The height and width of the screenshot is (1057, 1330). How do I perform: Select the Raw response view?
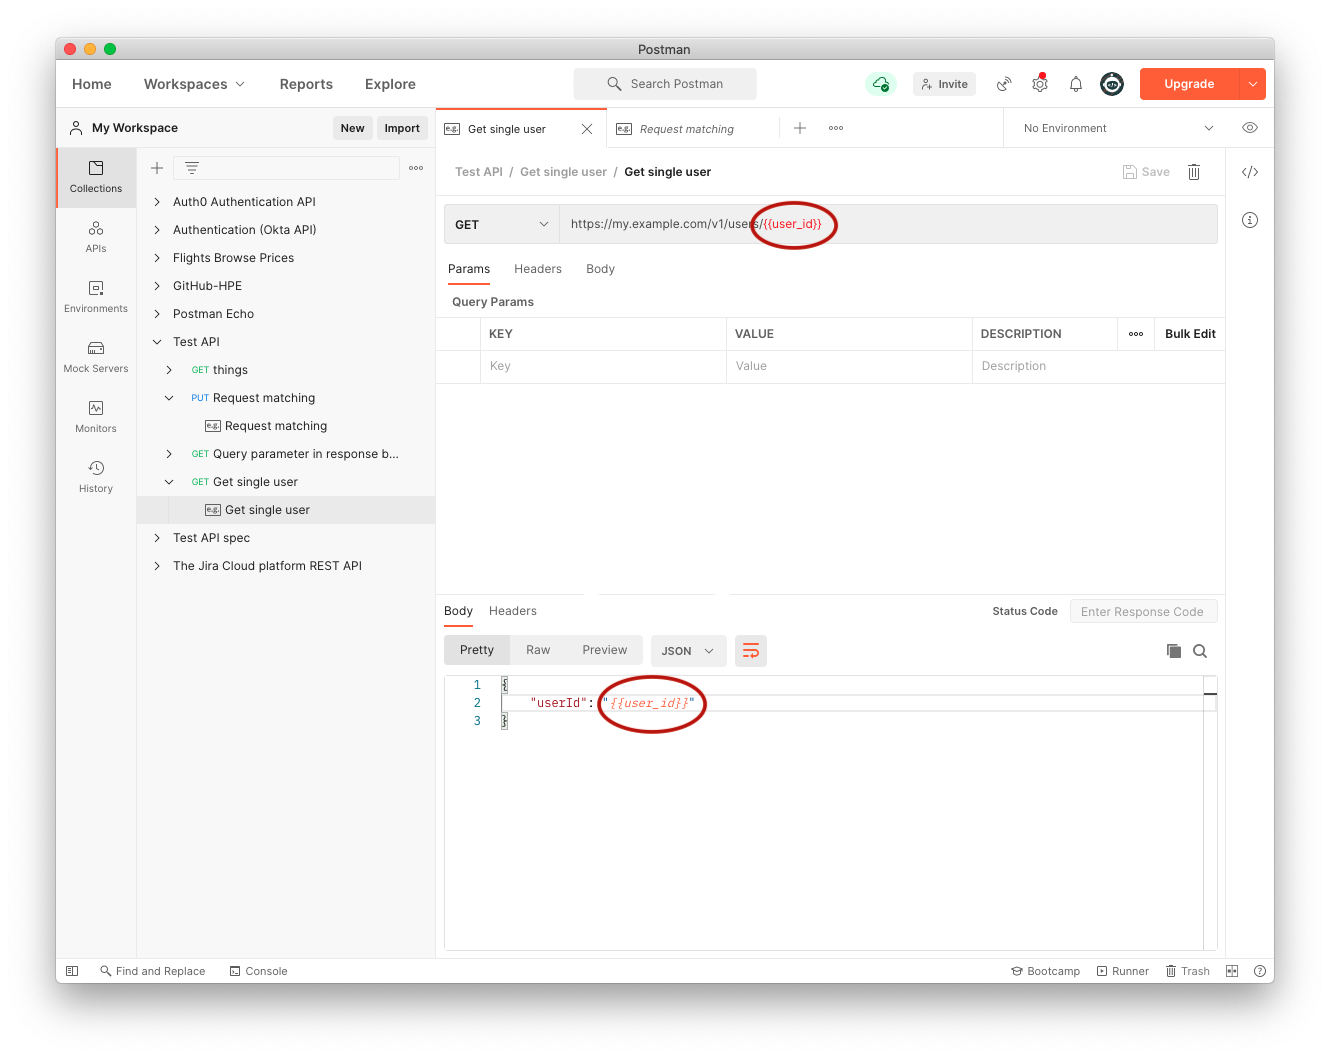pos(538,650)
